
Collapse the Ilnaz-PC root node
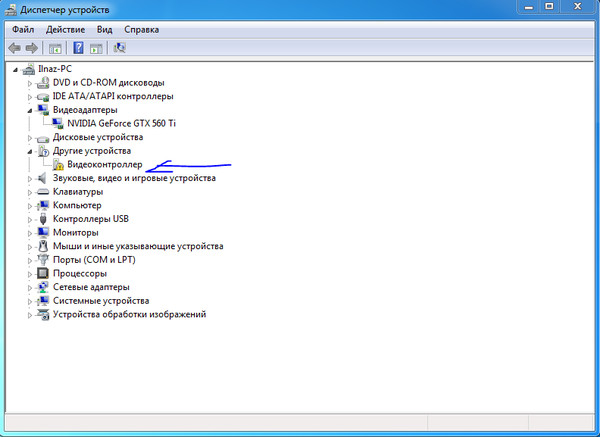(x=15, y=70)
